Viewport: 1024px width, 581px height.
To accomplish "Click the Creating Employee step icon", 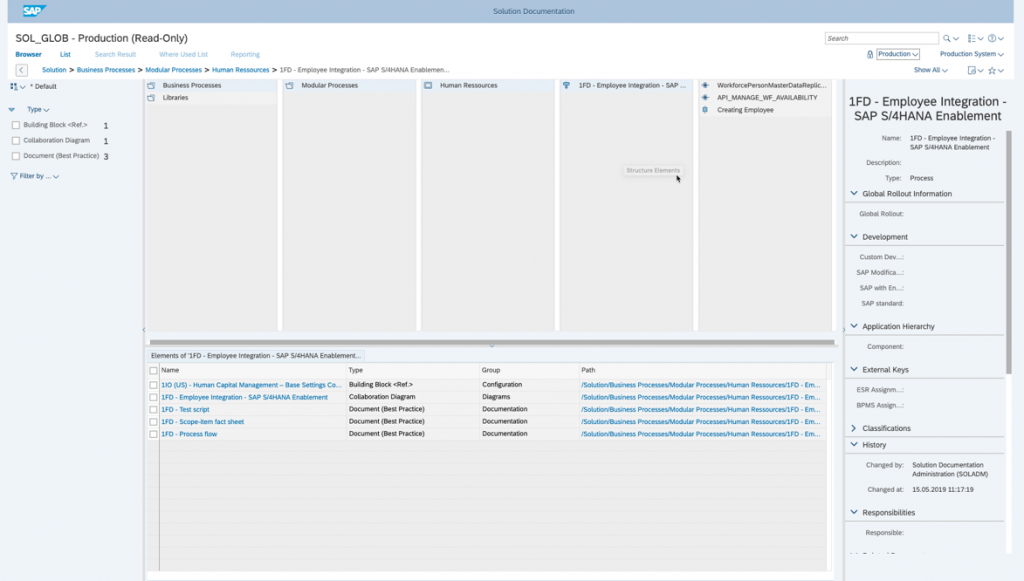I will click(705, 110).
